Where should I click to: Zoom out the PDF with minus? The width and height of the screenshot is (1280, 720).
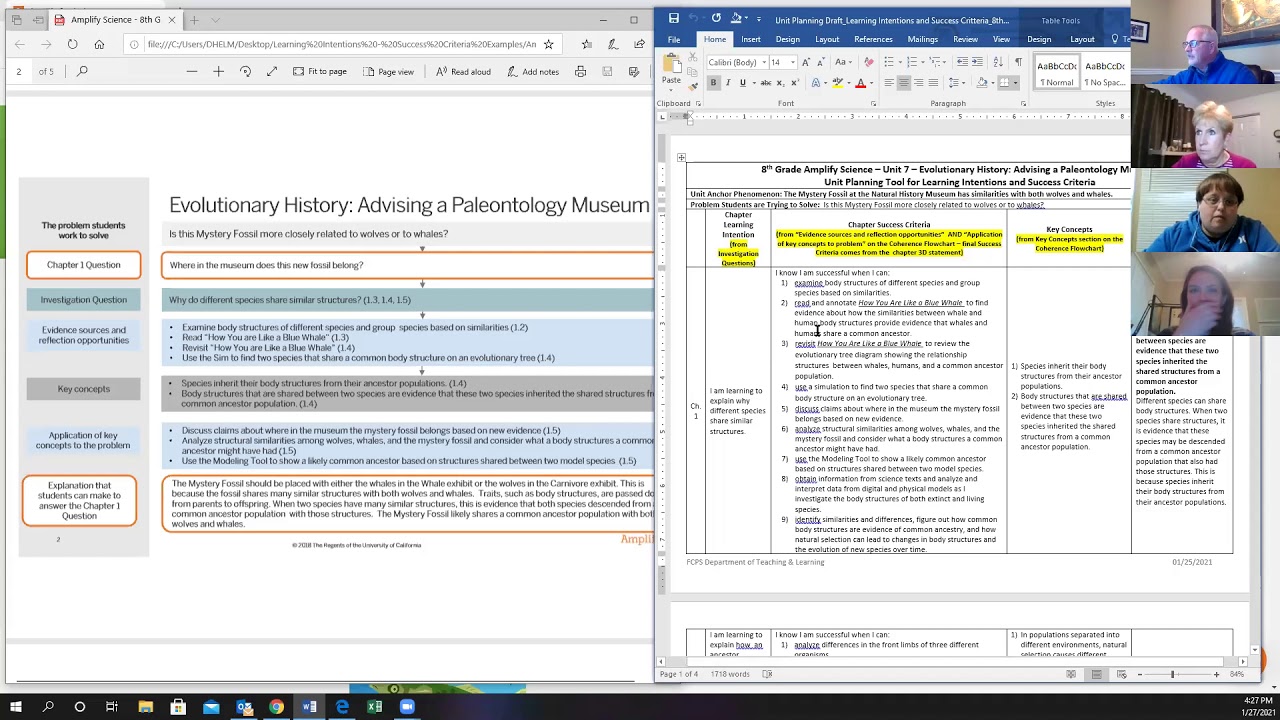[x=192, y=71]
